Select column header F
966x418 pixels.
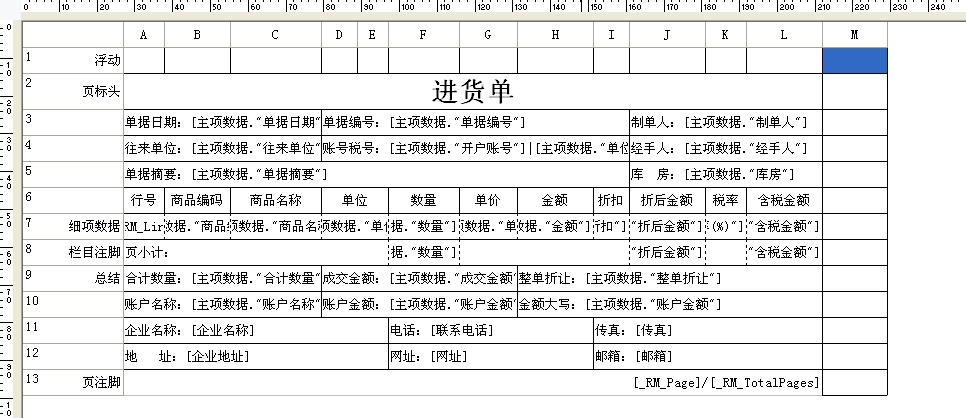tap(424, 35)
